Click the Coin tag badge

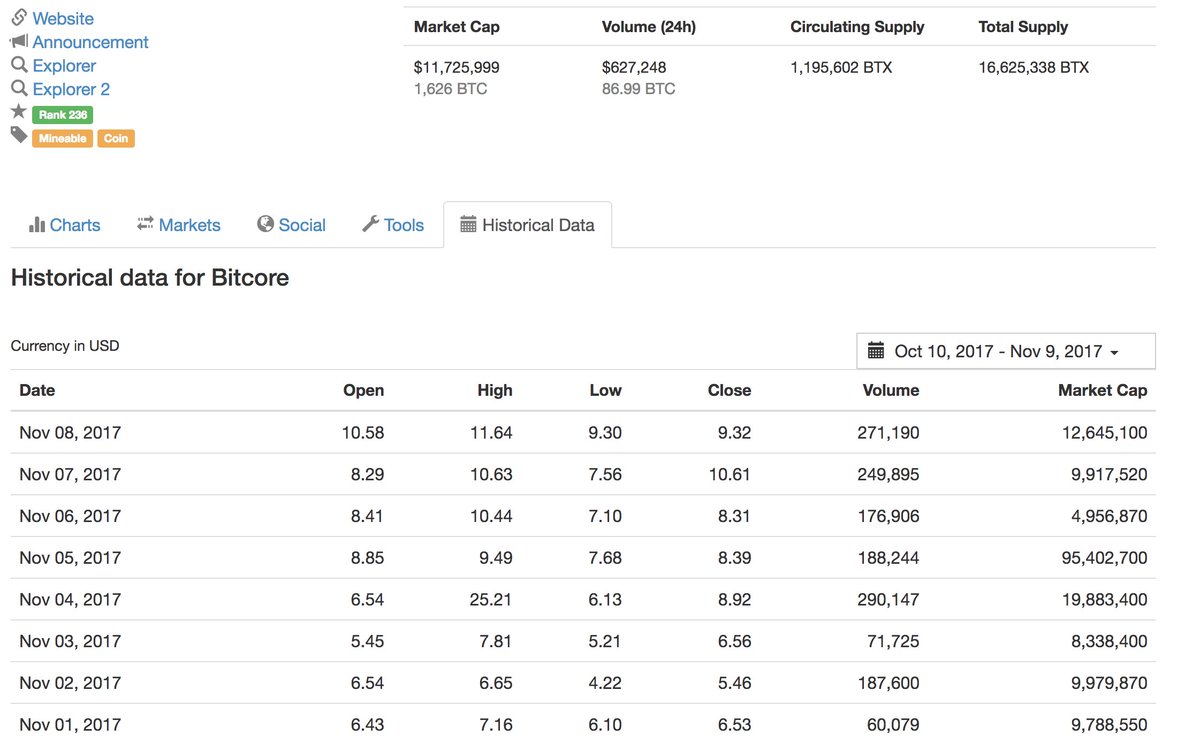116,139
